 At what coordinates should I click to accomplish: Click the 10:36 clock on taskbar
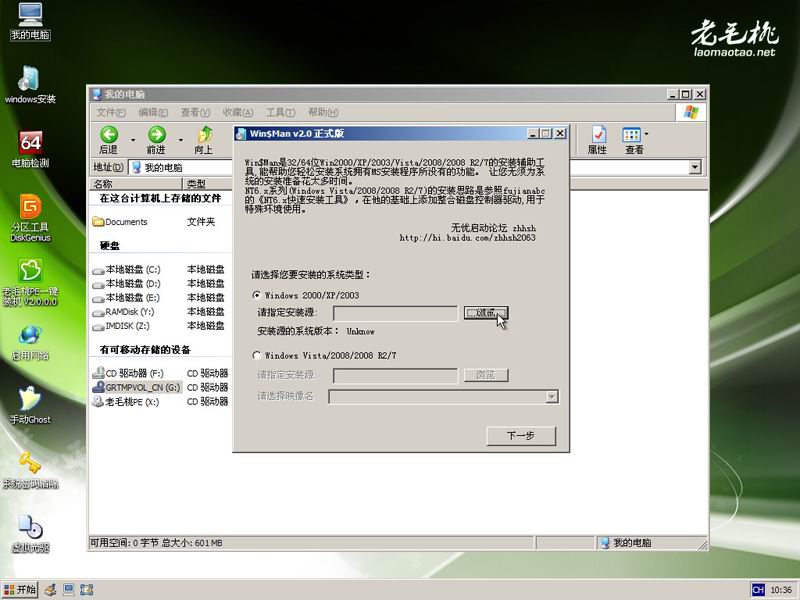point(781,590)
